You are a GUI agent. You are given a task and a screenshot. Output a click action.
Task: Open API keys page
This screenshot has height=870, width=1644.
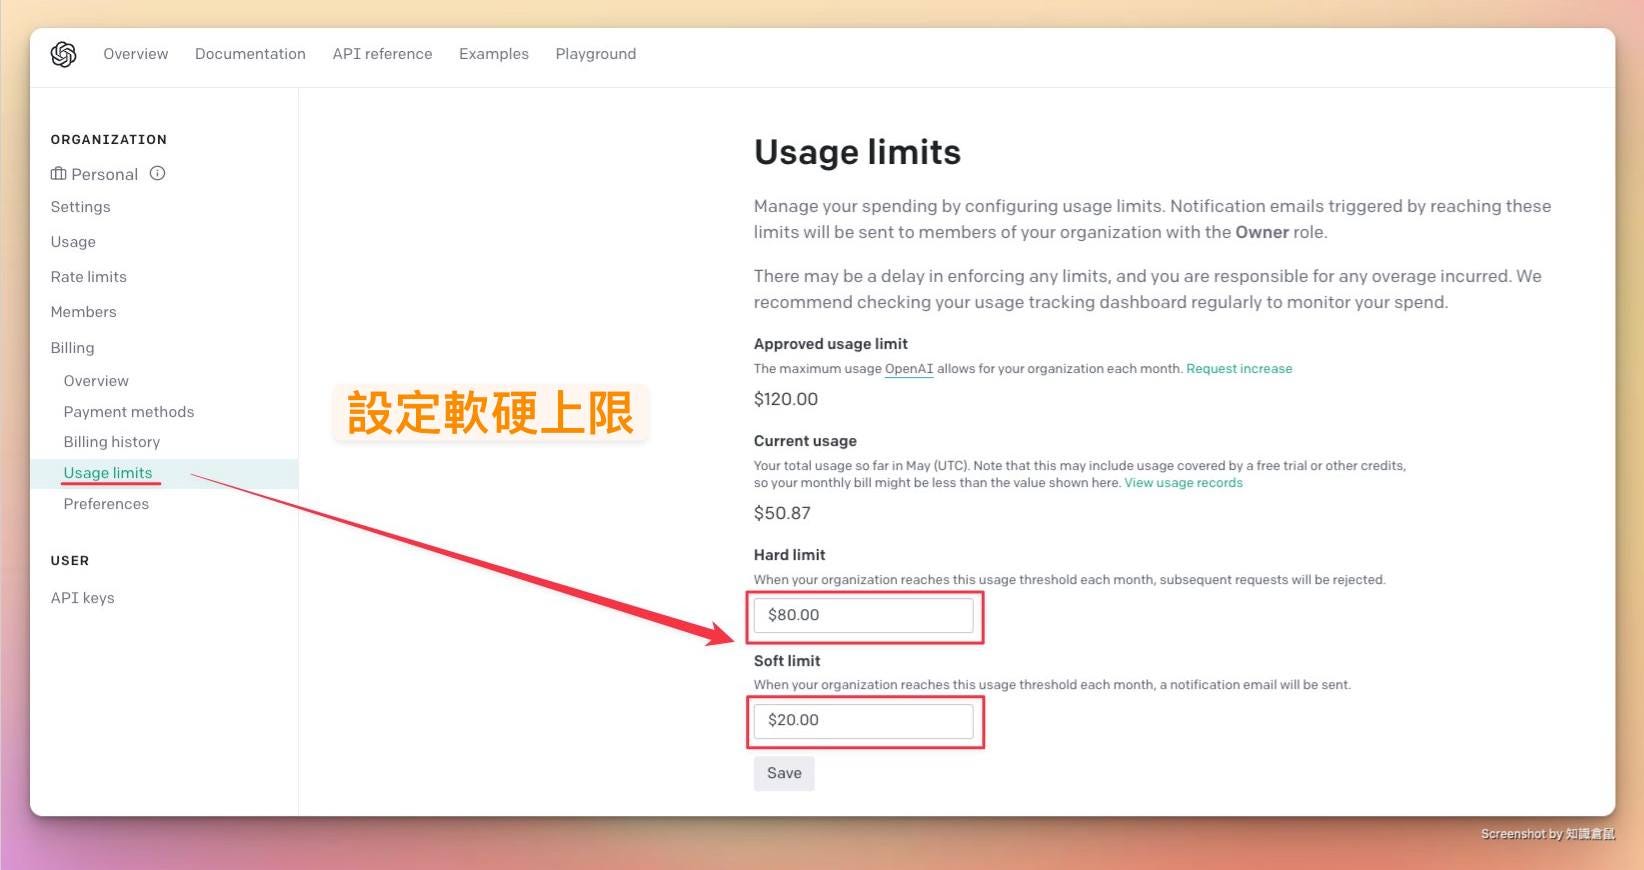[83, 598]
